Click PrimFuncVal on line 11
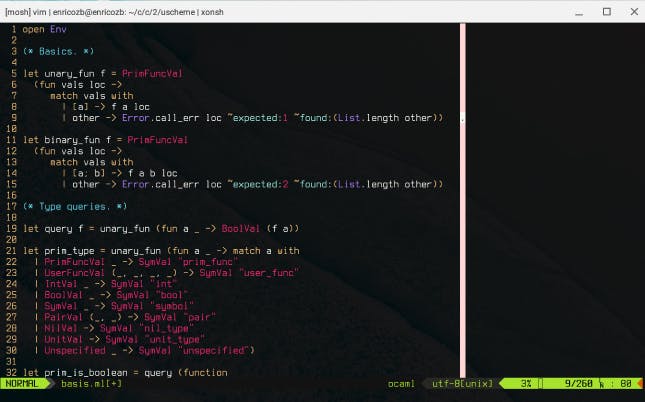This screenshot has width=645, height=402. (158, 140)
